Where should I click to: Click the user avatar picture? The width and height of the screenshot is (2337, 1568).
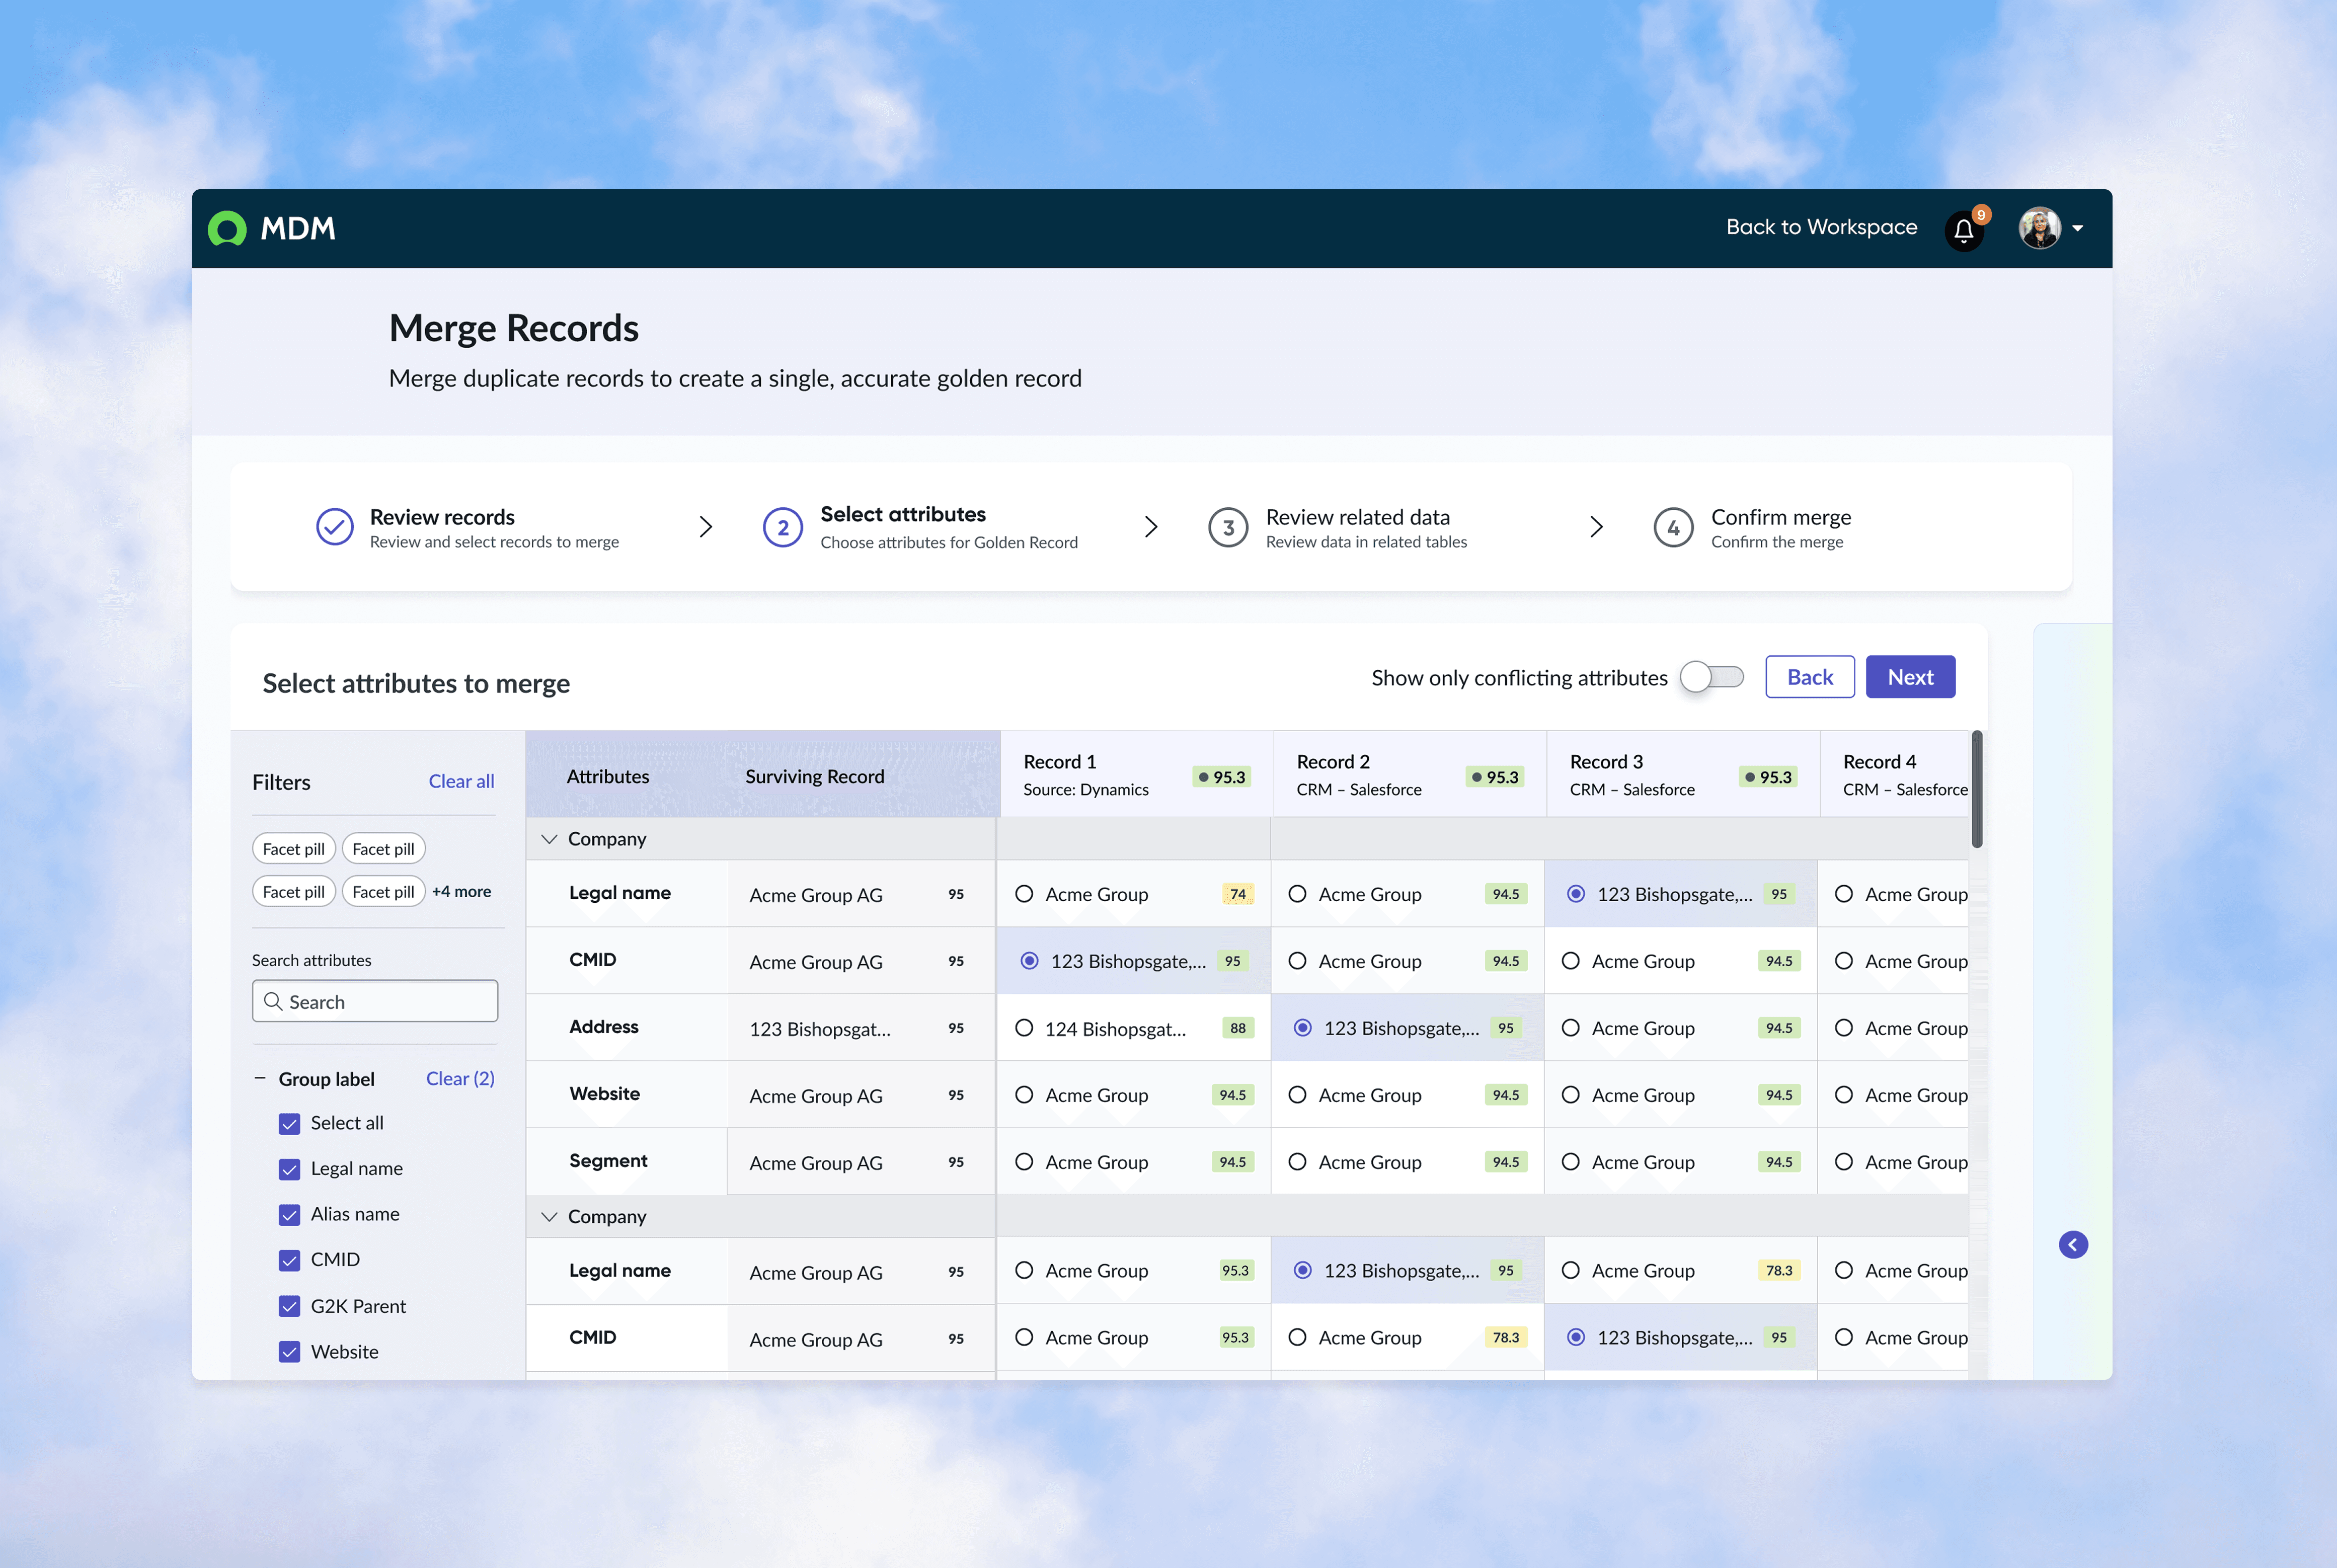point(2039,228)
